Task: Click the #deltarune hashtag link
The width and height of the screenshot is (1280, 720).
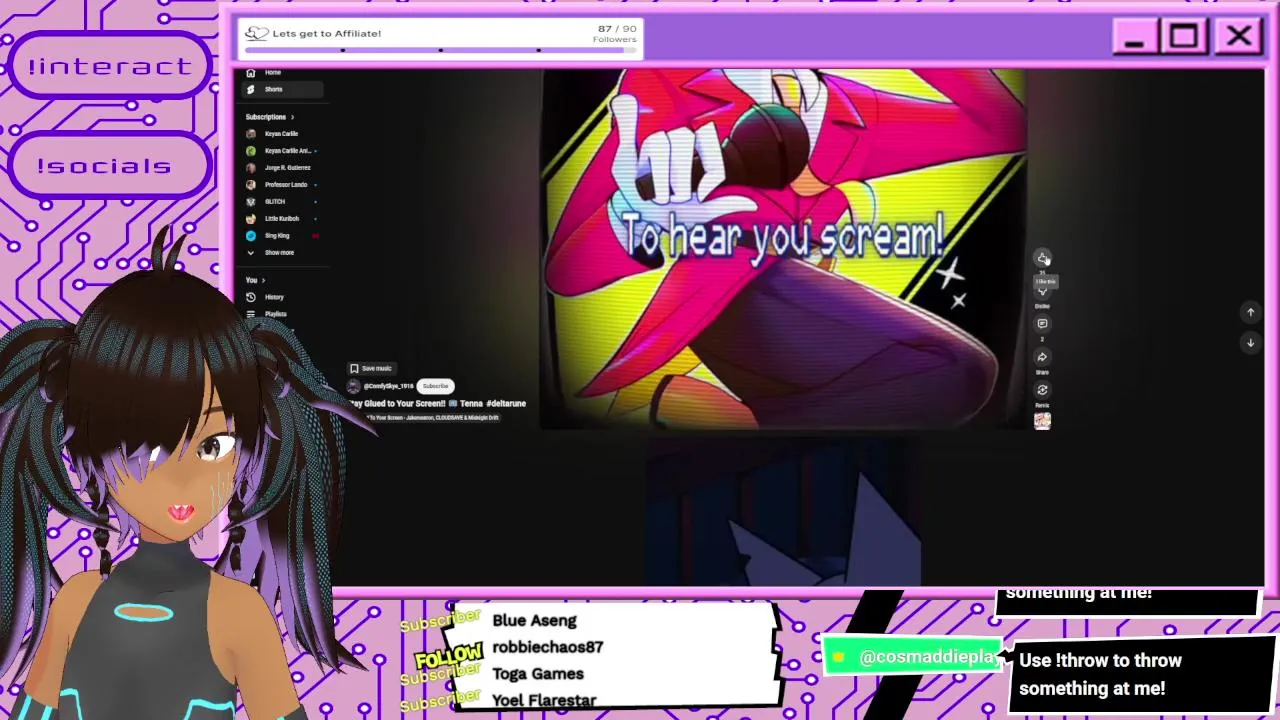Action: pyautogui.click(x=506, y=403)
